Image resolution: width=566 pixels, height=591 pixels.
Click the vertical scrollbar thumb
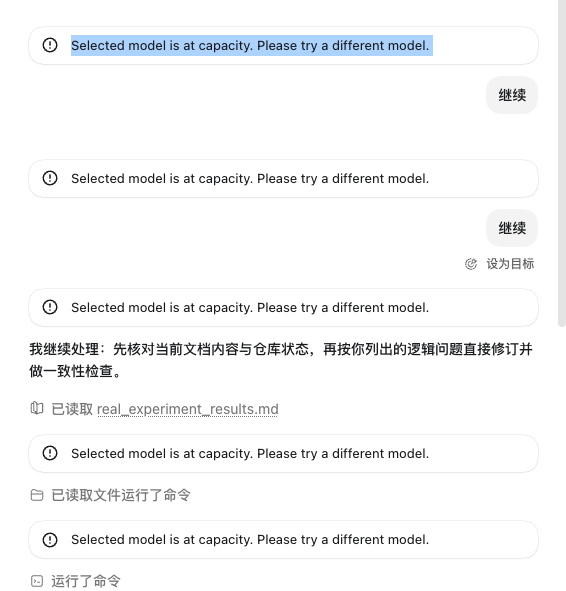click(x=562, y=162)
